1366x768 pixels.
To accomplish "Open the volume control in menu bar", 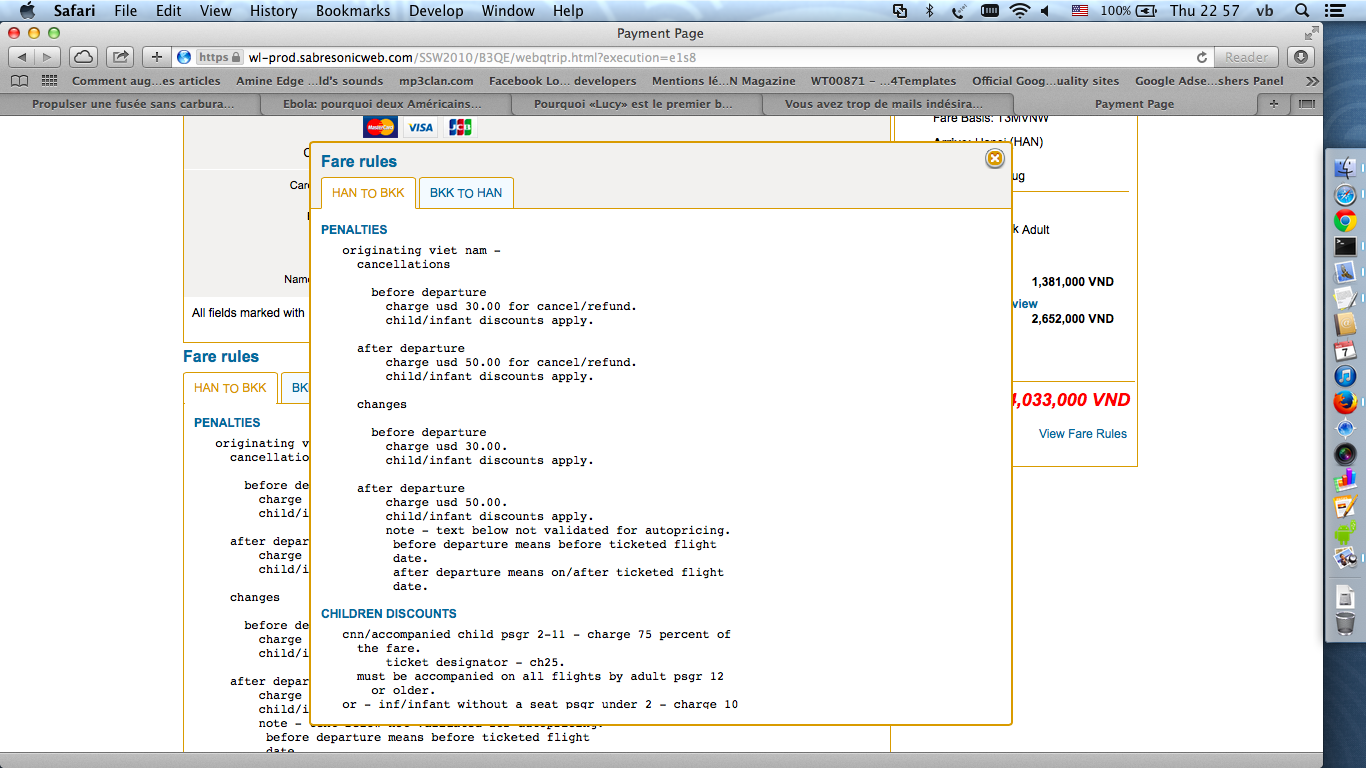I will [x=1046, y=11].
